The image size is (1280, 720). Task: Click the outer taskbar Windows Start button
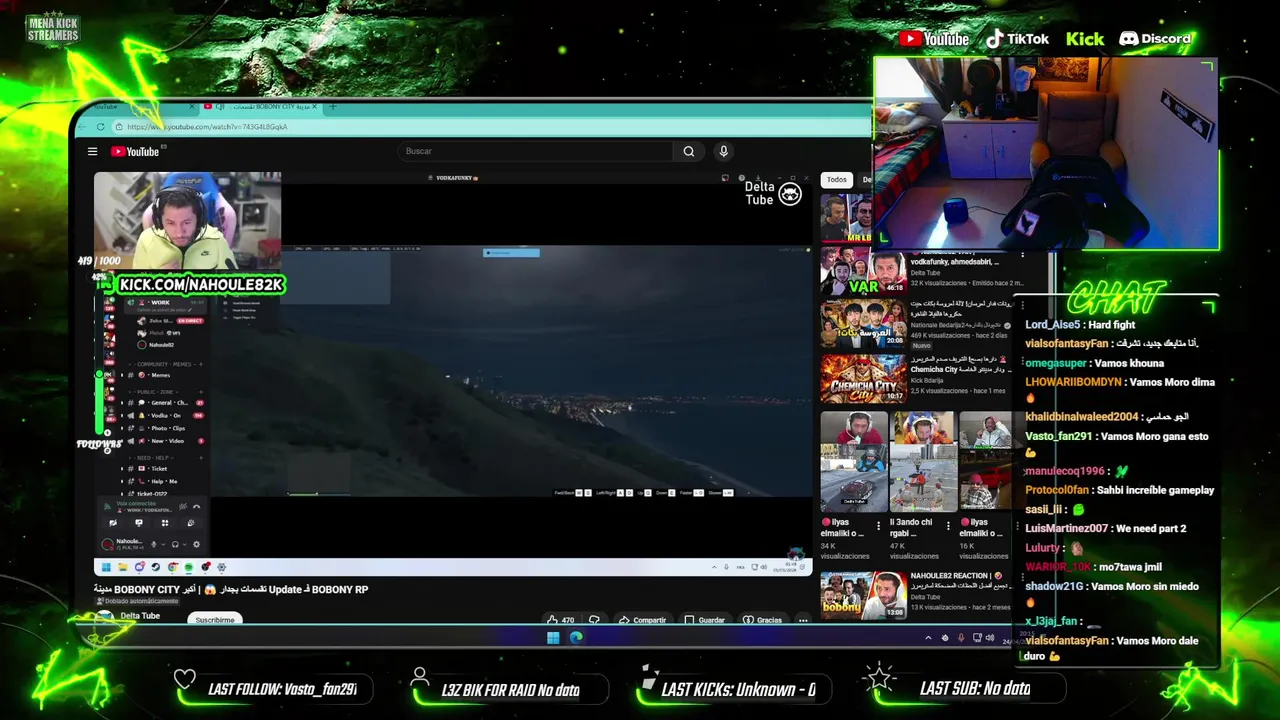553,638
